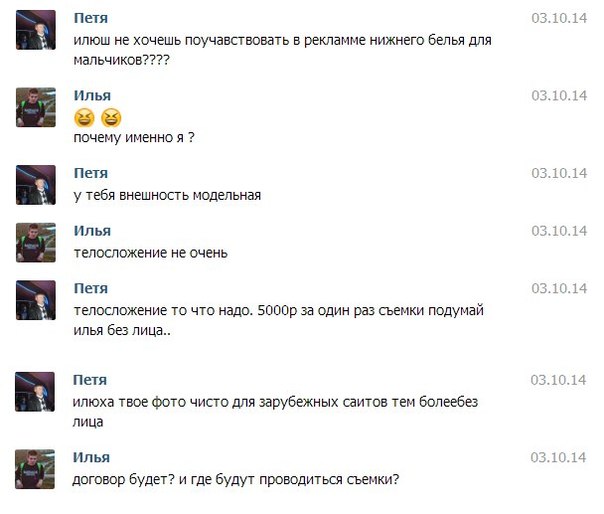The image size is (604, 514).
Task: Click Петя's avatar beside "у тебя внешность модельная"
Action: pyautogui.click(x=35, y=185)
